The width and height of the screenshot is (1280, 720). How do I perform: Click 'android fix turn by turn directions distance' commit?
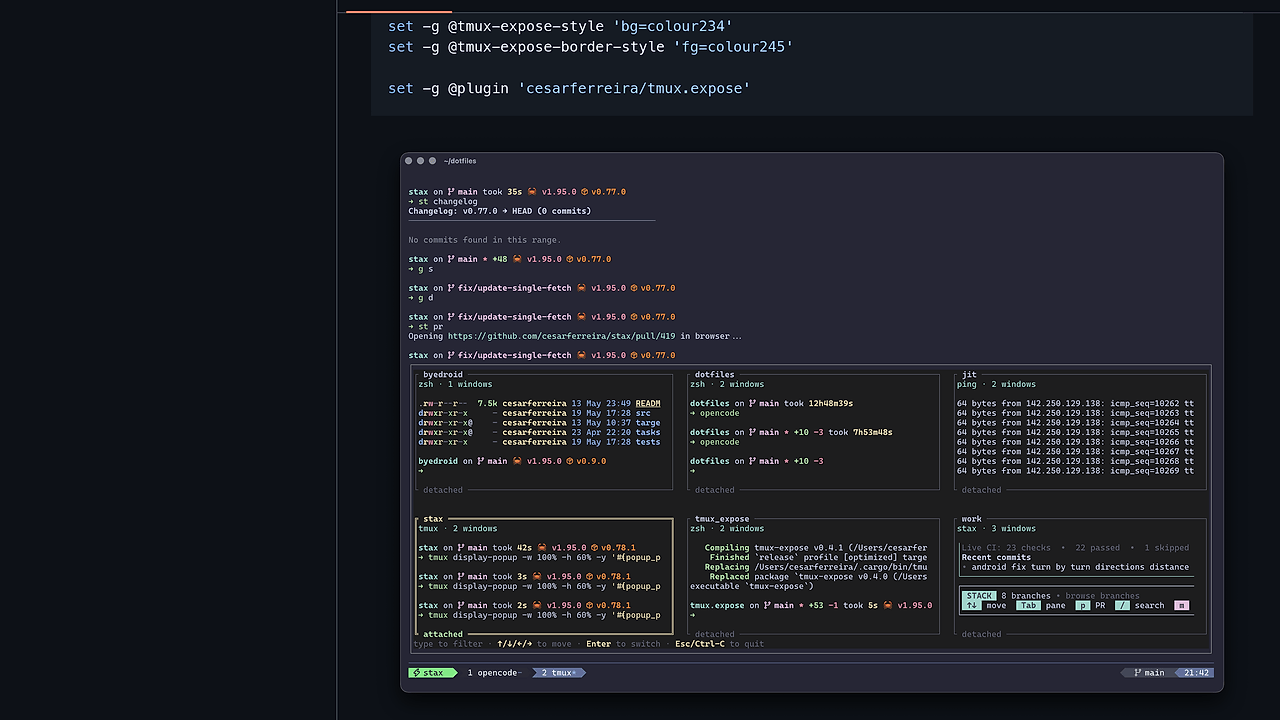pyautogui.click(x=1081, y=567)
